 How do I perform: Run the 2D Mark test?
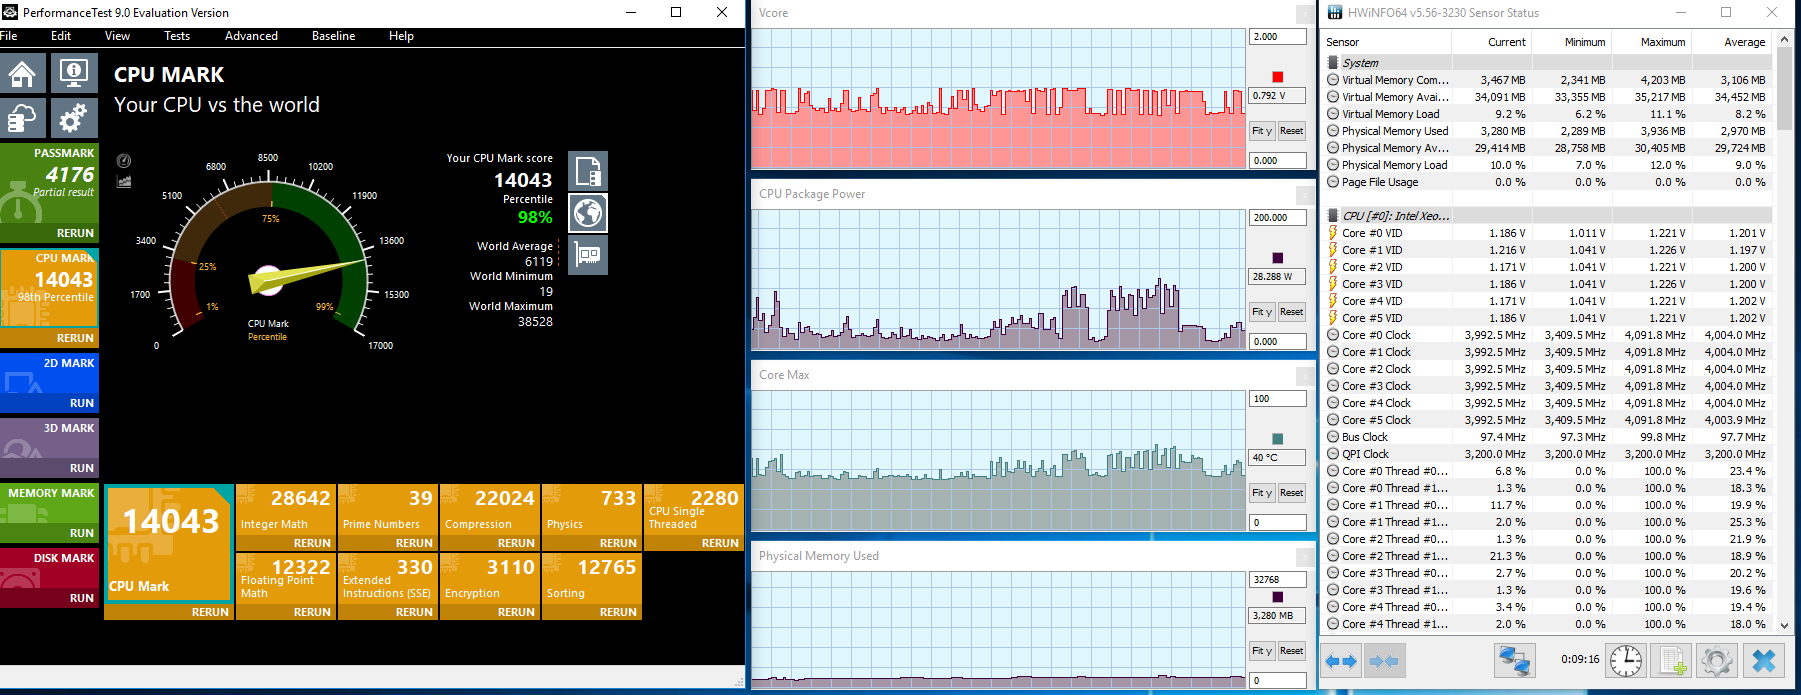click(x=82, y=403)
